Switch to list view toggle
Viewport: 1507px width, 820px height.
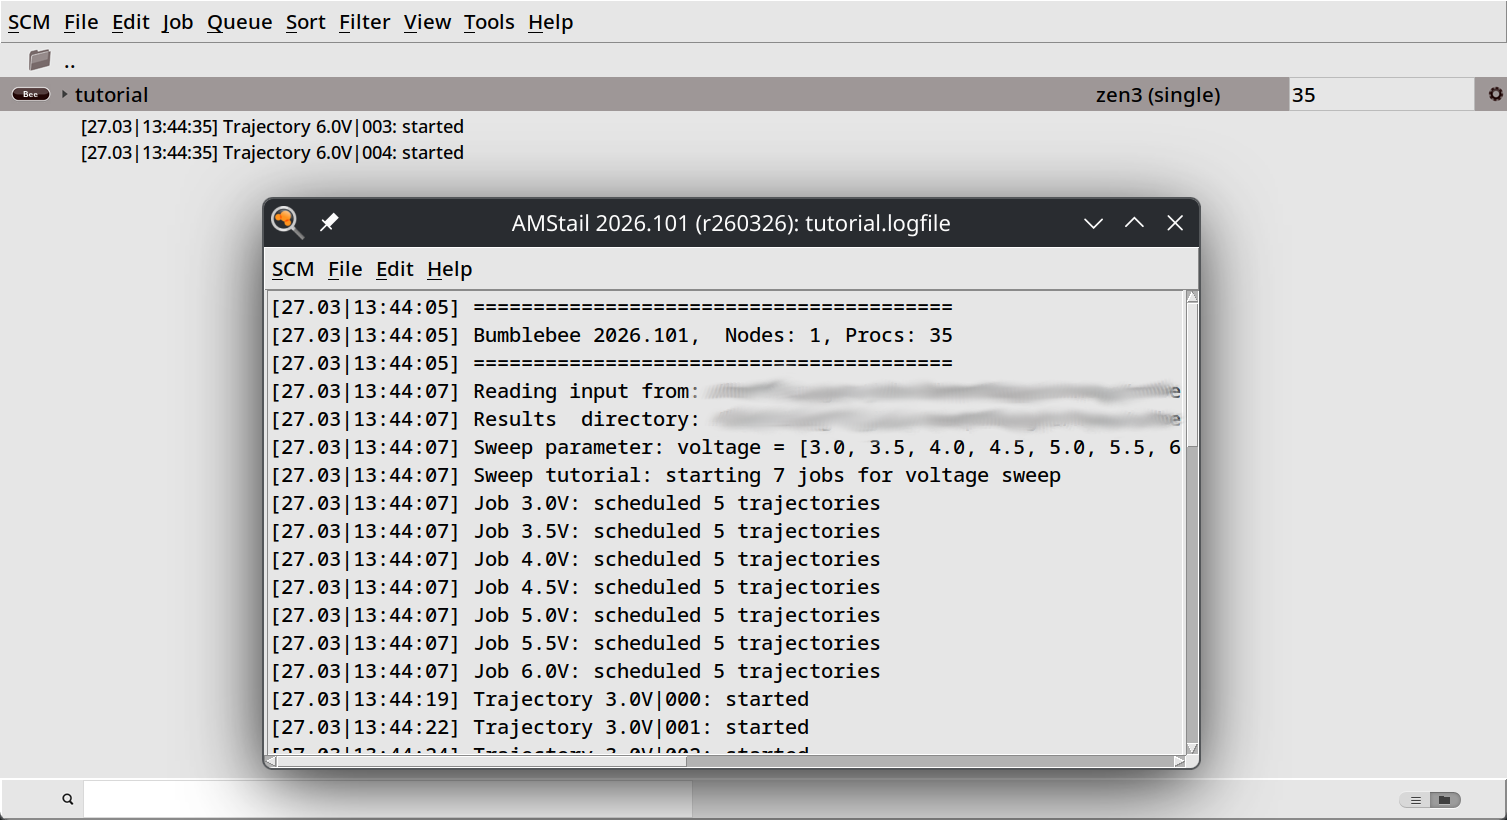point(1415,800)
